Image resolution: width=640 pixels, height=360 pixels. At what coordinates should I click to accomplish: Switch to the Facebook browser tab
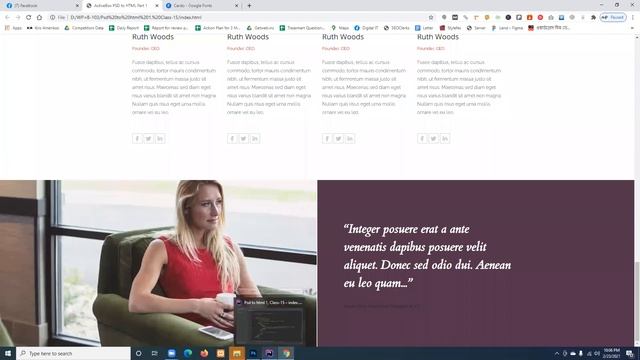click(x=41, y=6)
